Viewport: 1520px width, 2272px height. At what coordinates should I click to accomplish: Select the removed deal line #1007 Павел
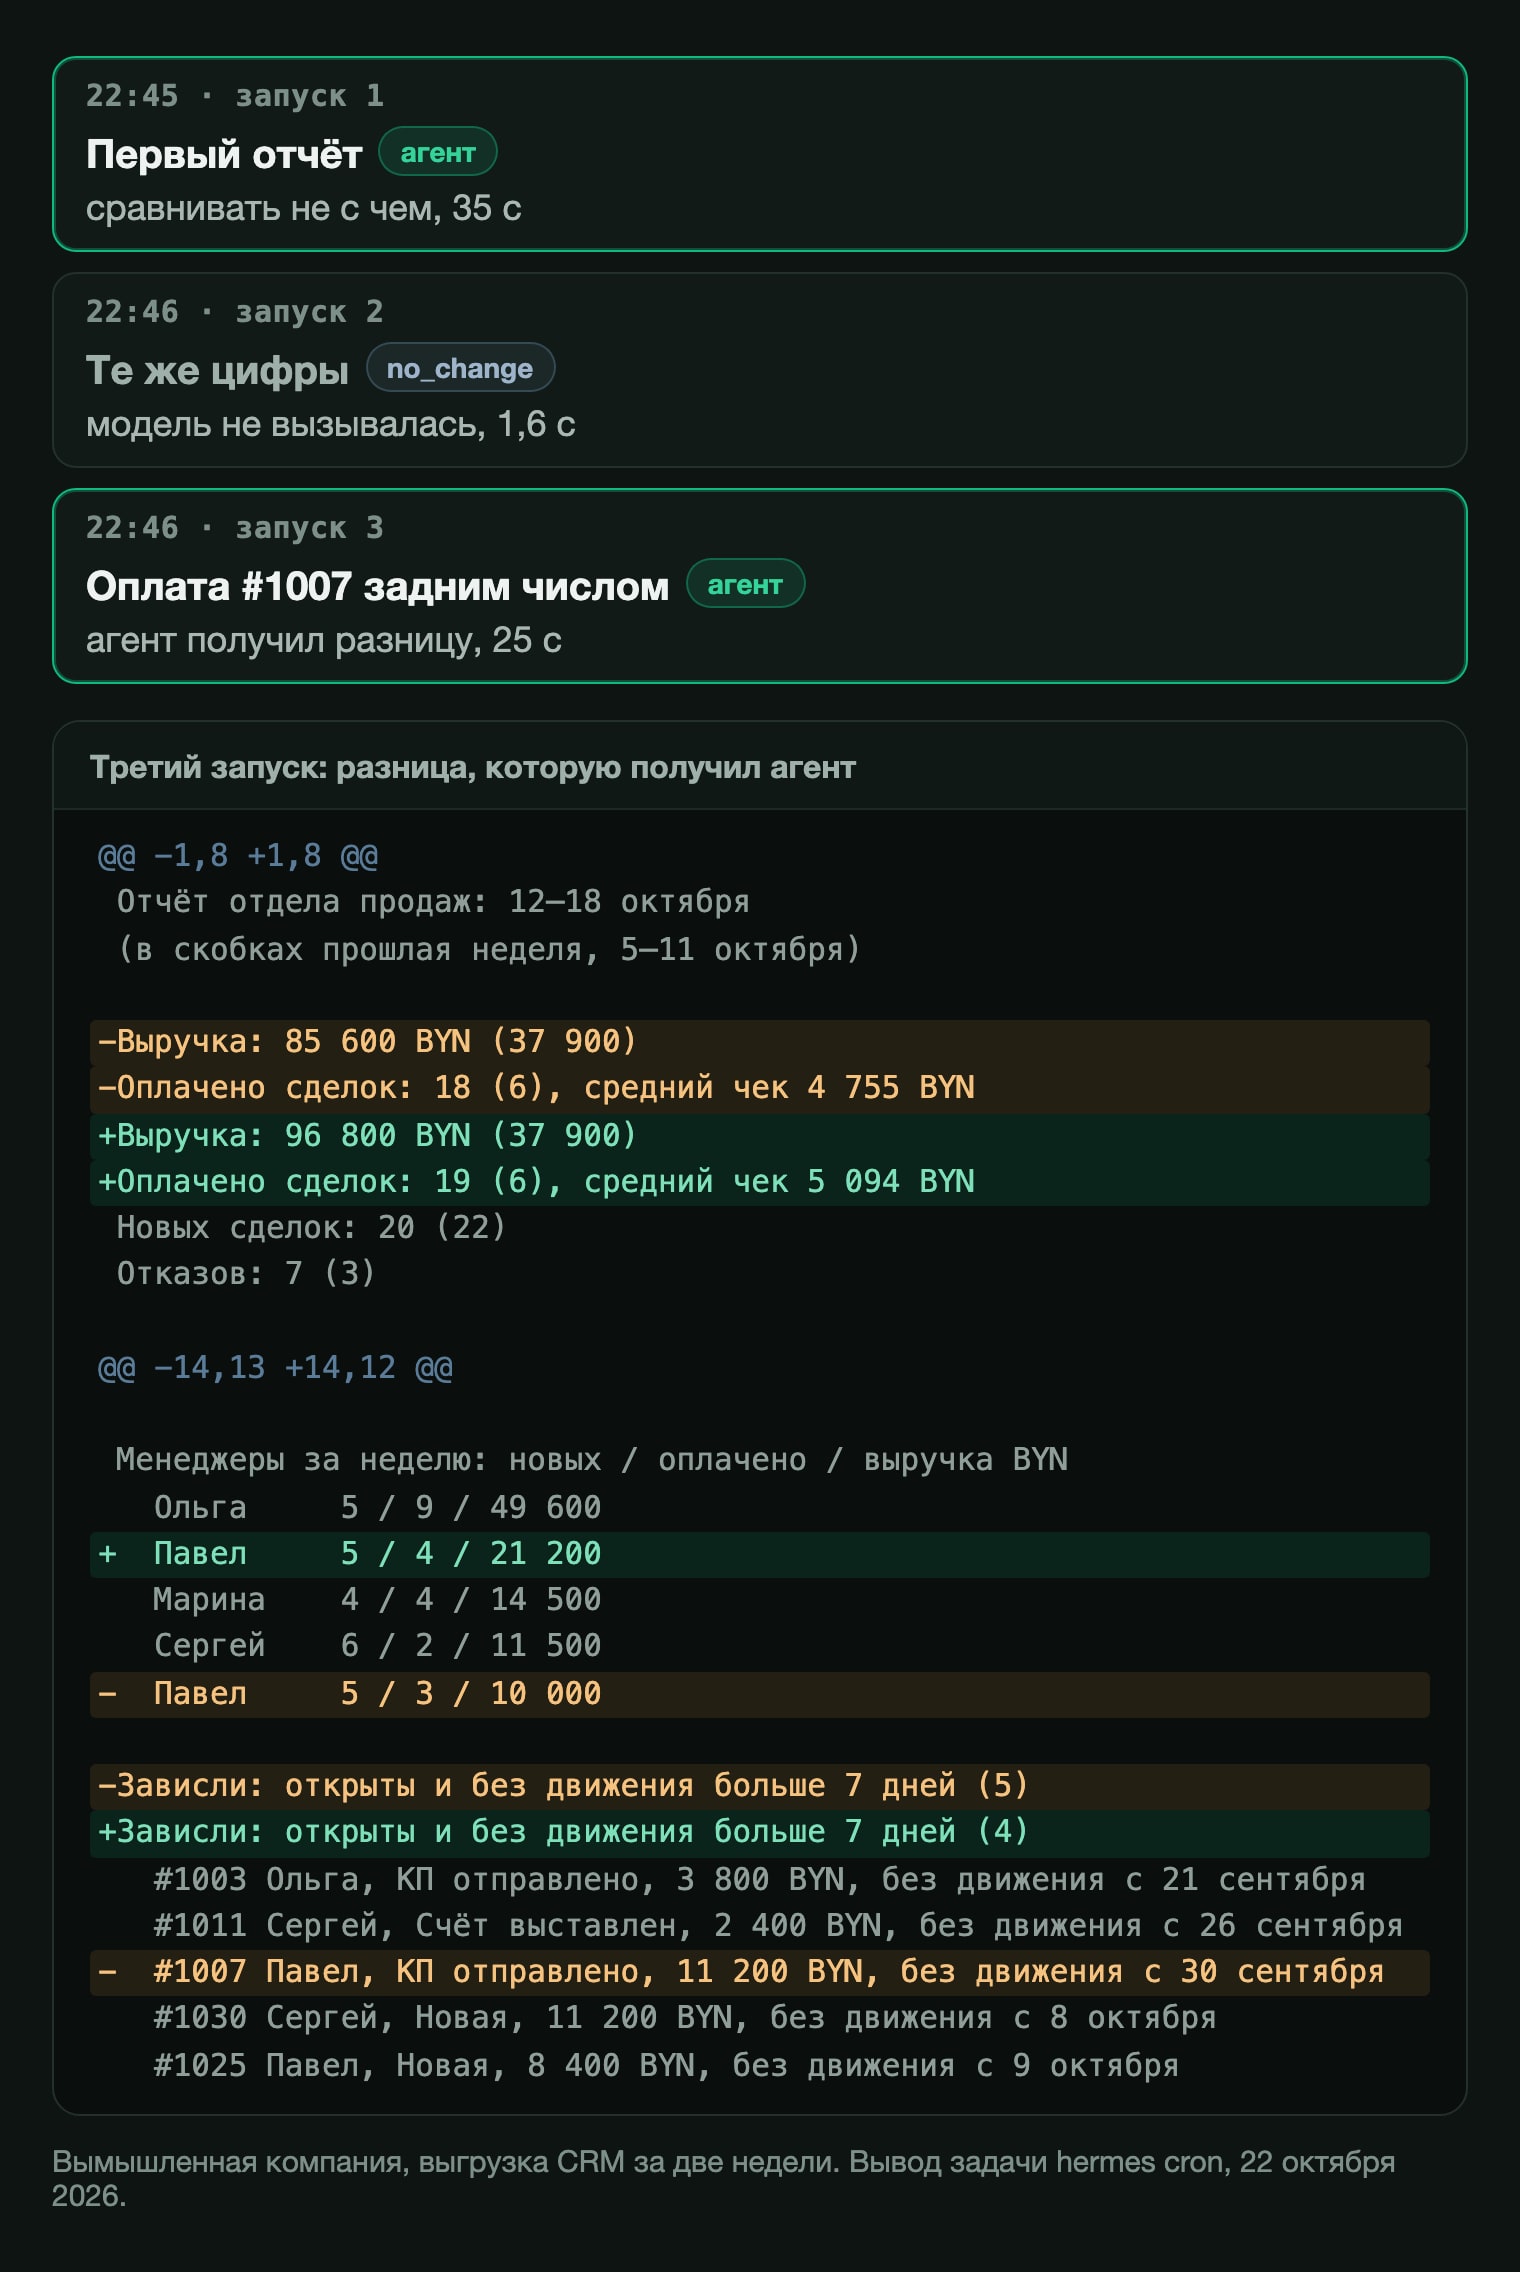pos(759,1972)
